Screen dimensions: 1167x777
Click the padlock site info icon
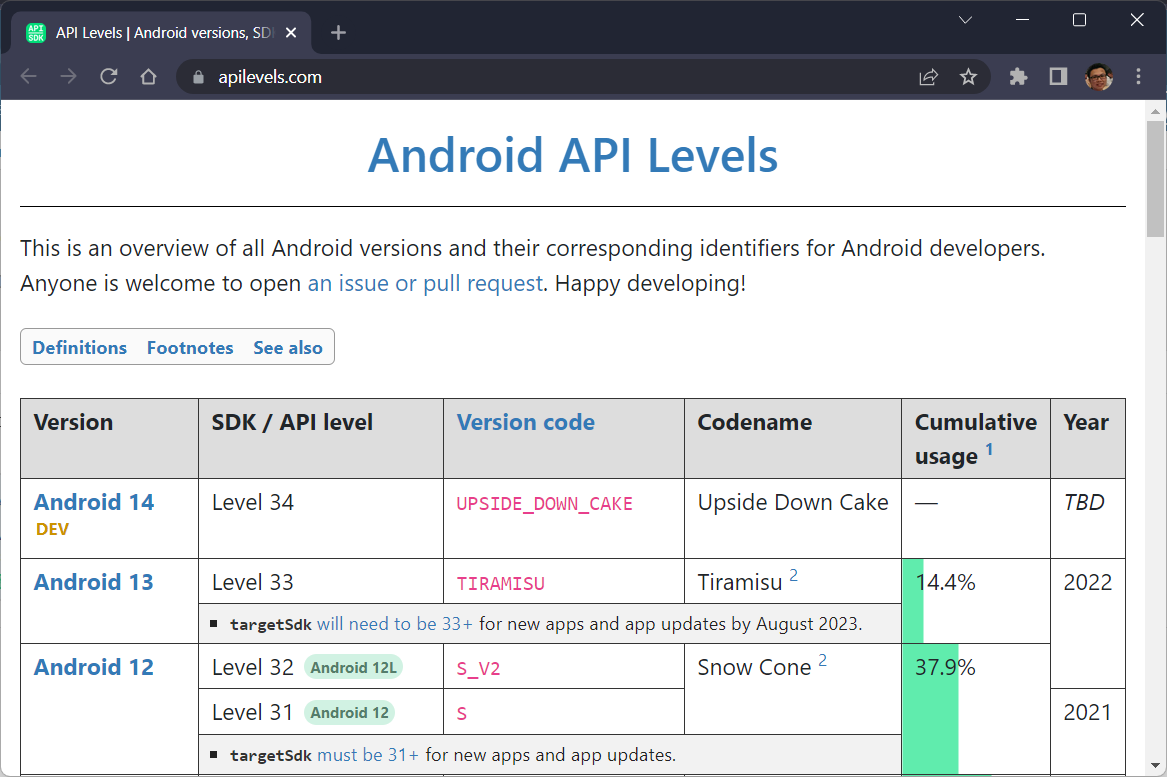coord(198,77)
